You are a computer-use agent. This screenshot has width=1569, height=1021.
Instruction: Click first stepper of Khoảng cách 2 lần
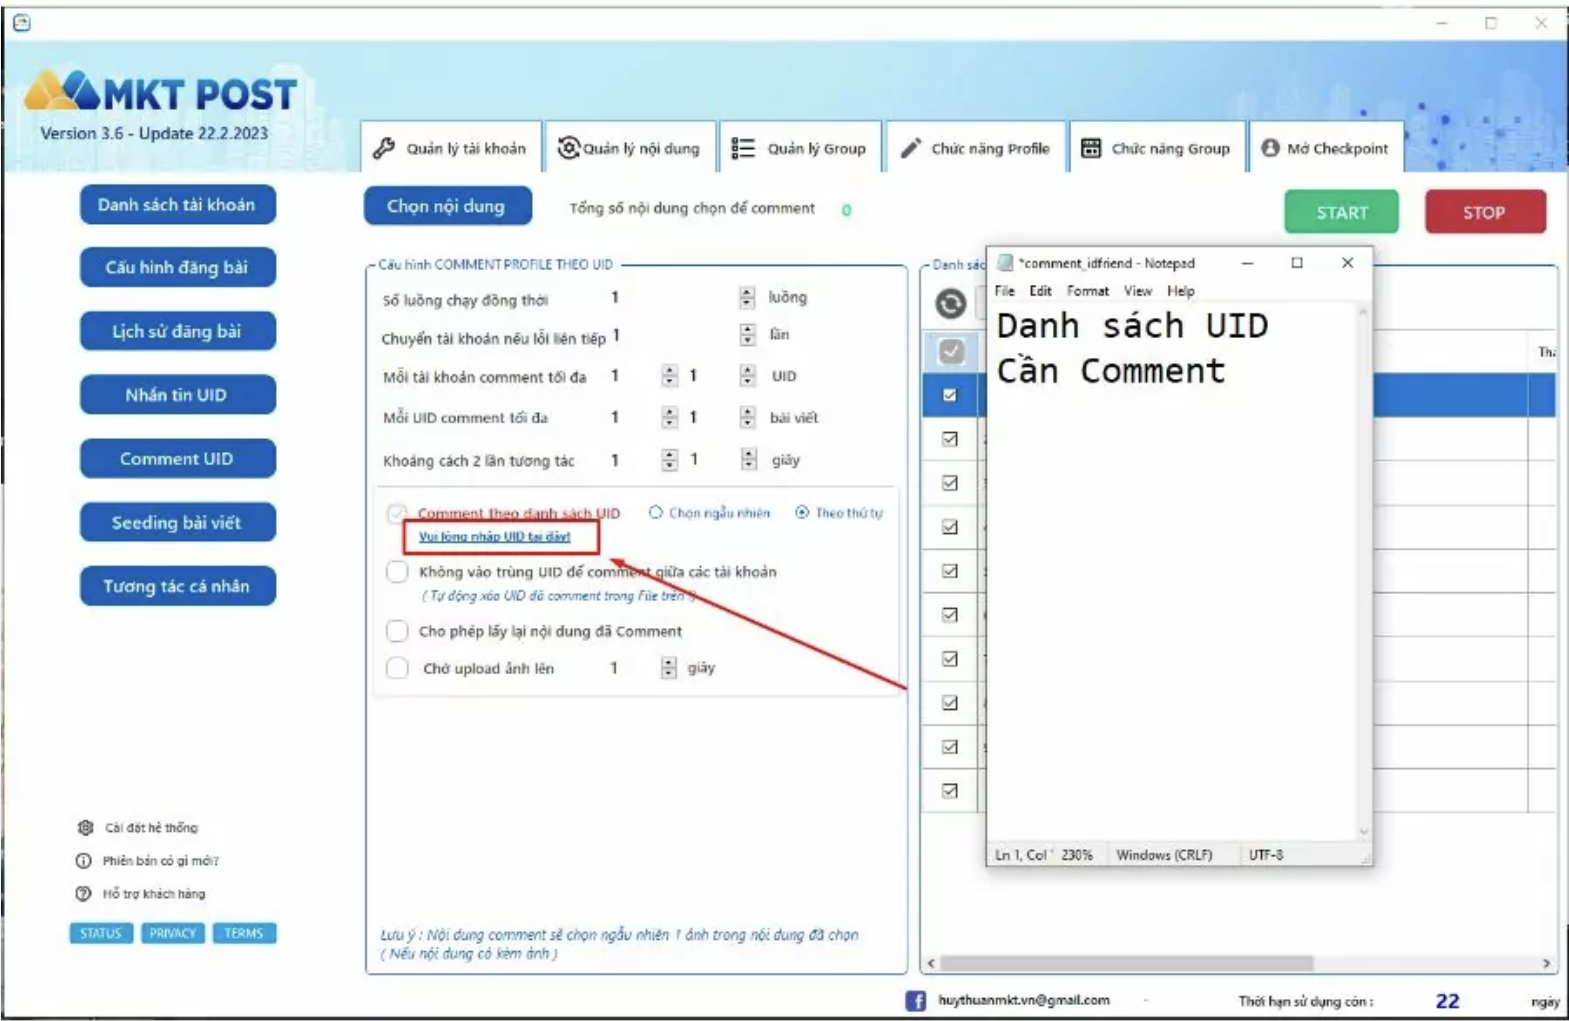[669, 460]
